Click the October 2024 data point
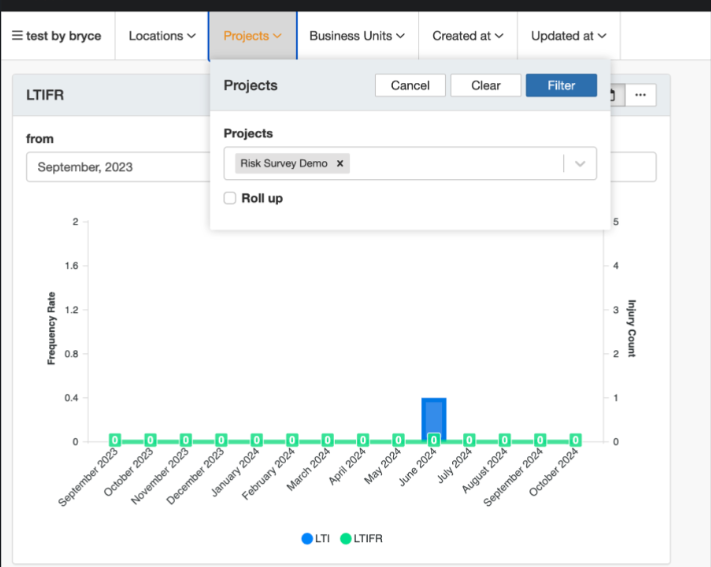The height and width of the screenshot is (567, 711). 575,440
